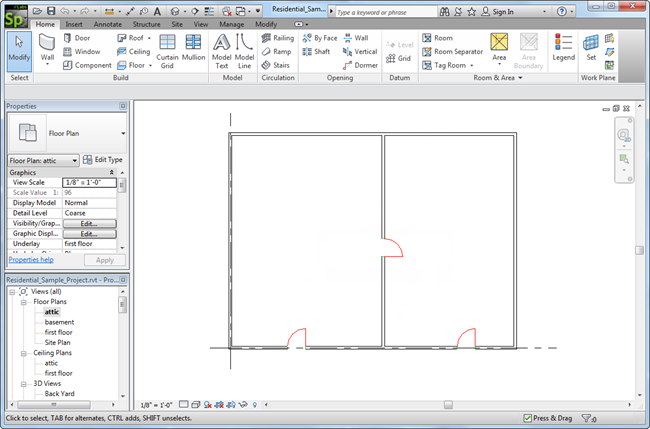Collapse the Graphics properties section

[122, 172]
